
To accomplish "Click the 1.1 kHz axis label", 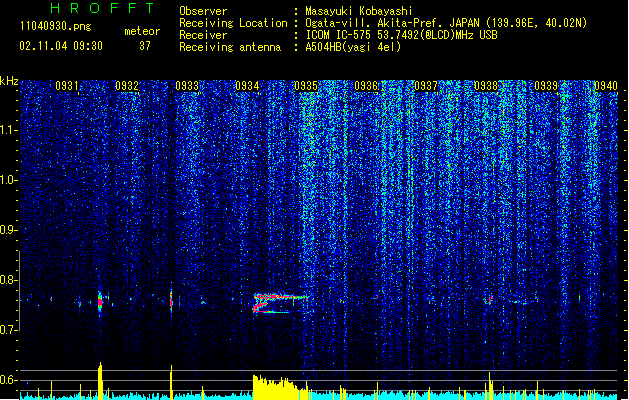I will [x=9, y=130].
